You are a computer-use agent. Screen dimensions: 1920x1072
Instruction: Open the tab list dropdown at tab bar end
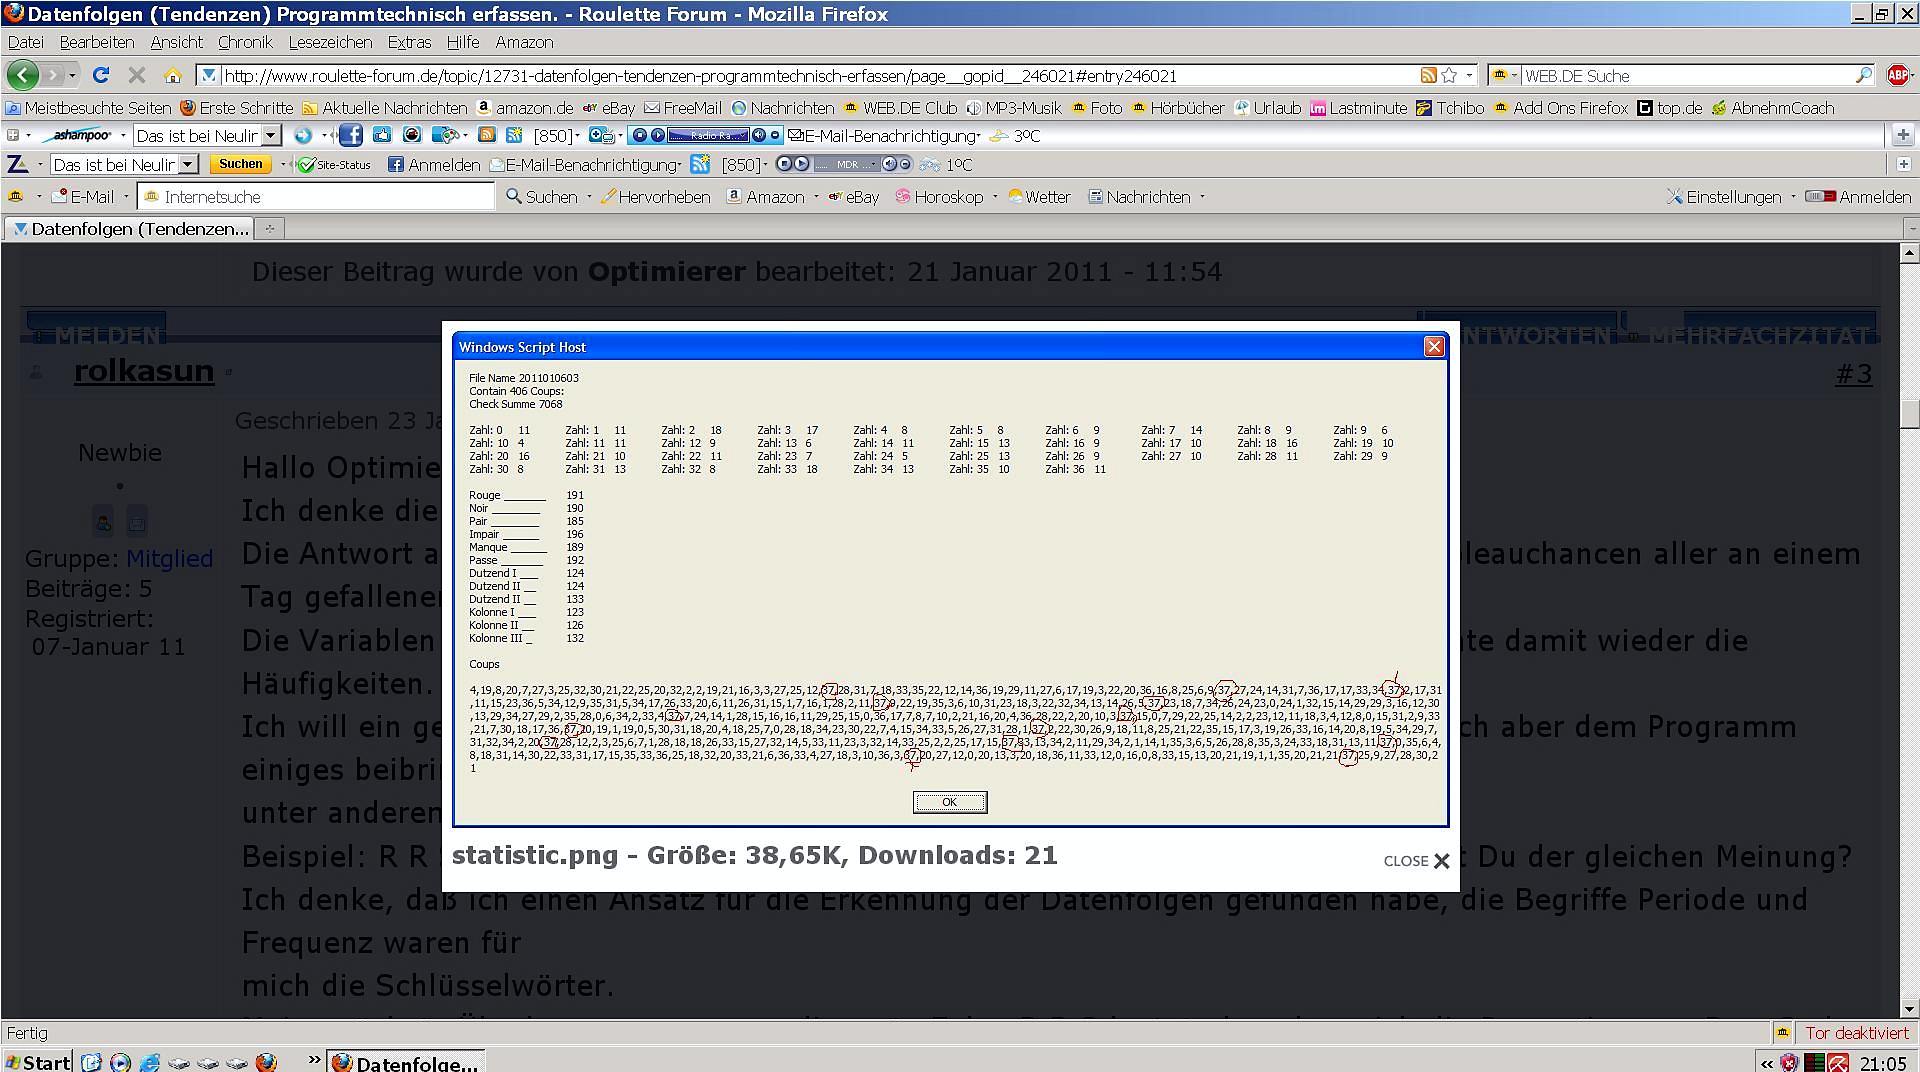tap(1910, 228)
